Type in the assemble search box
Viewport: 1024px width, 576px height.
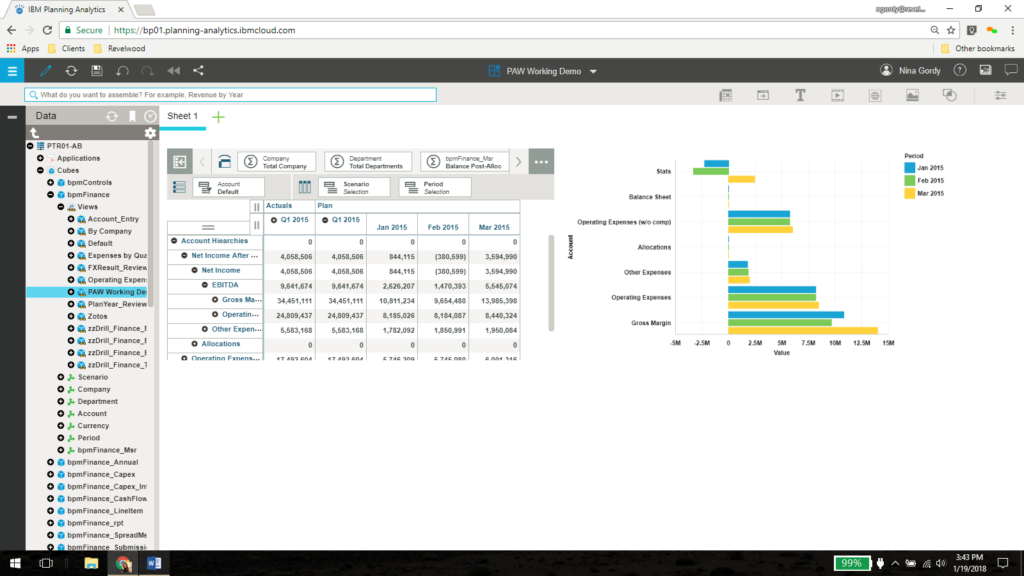pos(231,95)
